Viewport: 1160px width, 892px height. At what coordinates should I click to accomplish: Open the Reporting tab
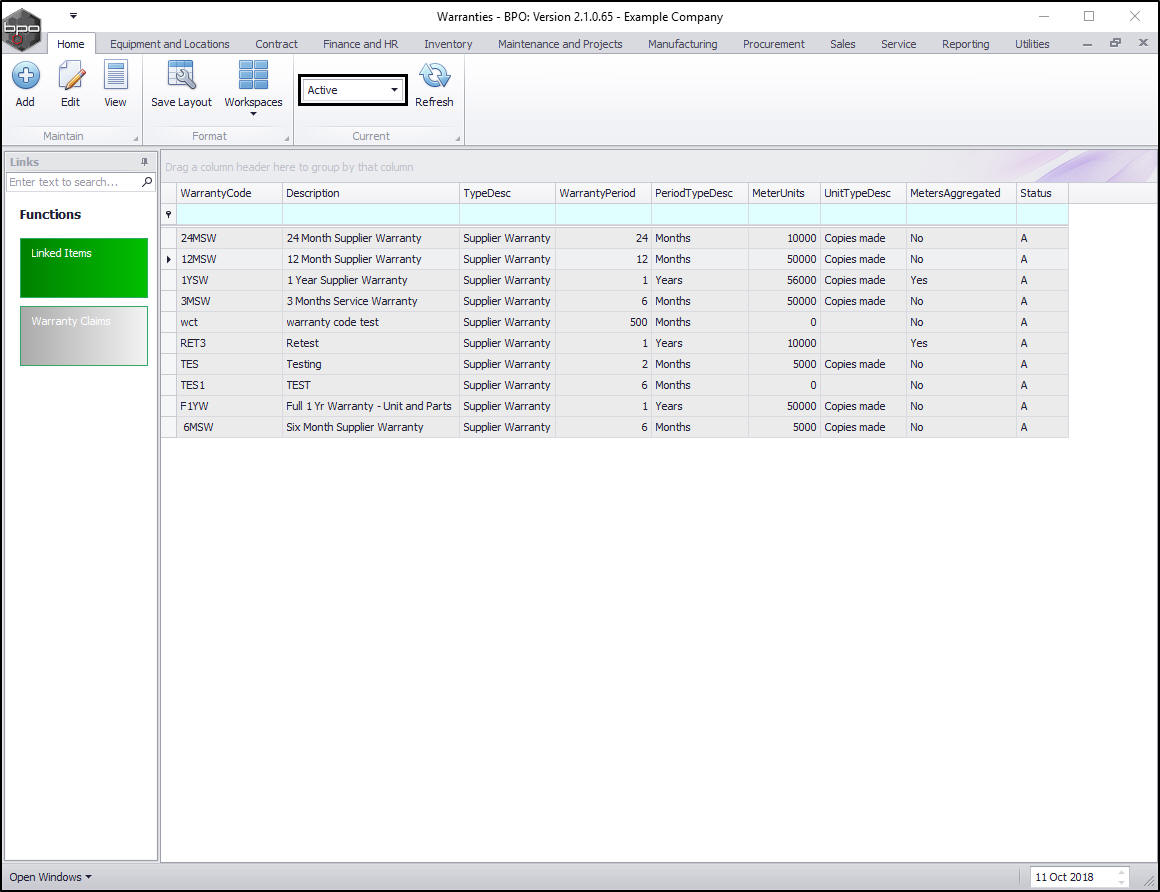pyautogui.click(x=965, y=44)
